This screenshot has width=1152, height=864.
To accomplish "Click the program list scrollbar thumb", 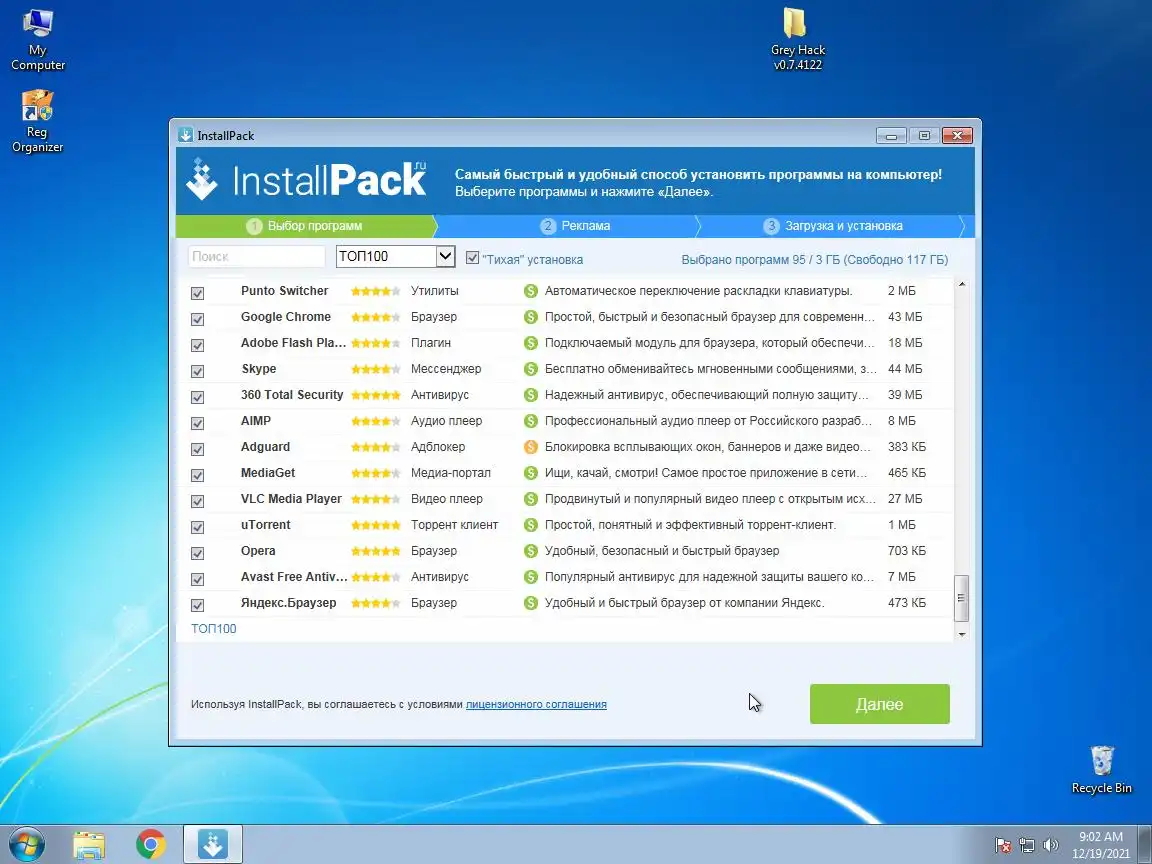I will 961,598.
